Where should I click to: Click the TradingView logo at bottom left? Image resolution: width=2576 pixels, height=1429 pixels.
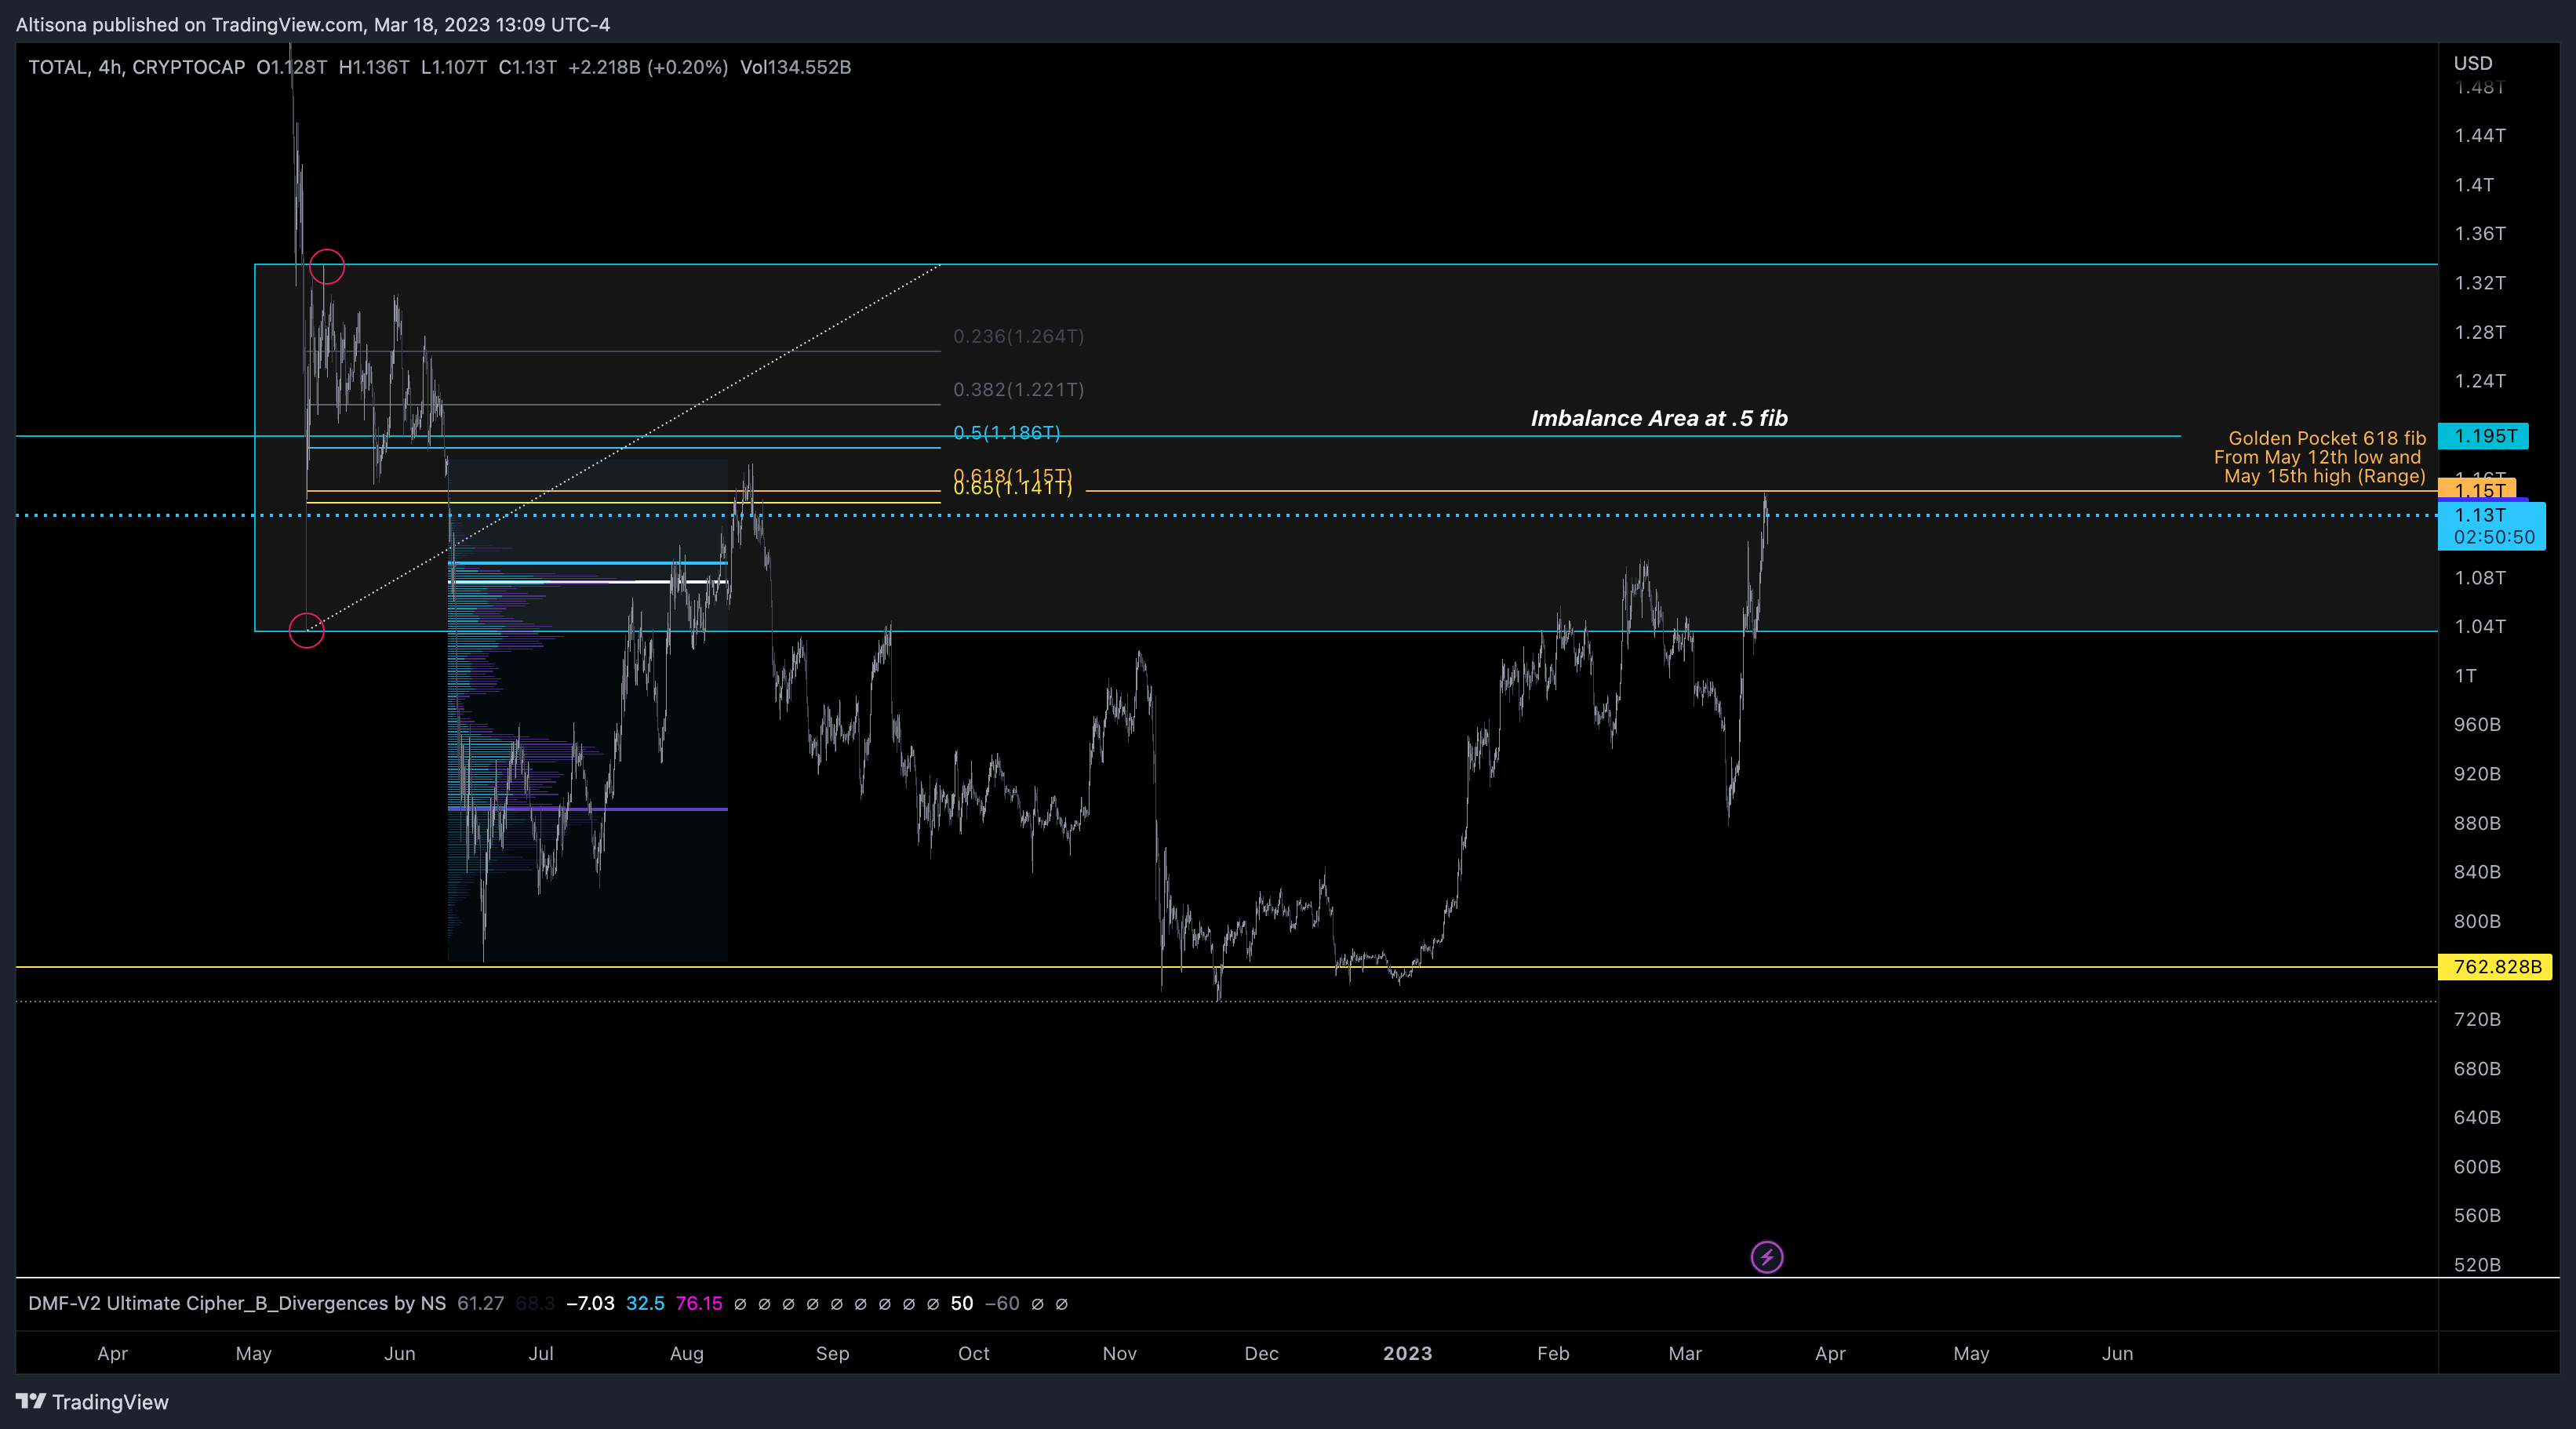(x=92, y=1401)
